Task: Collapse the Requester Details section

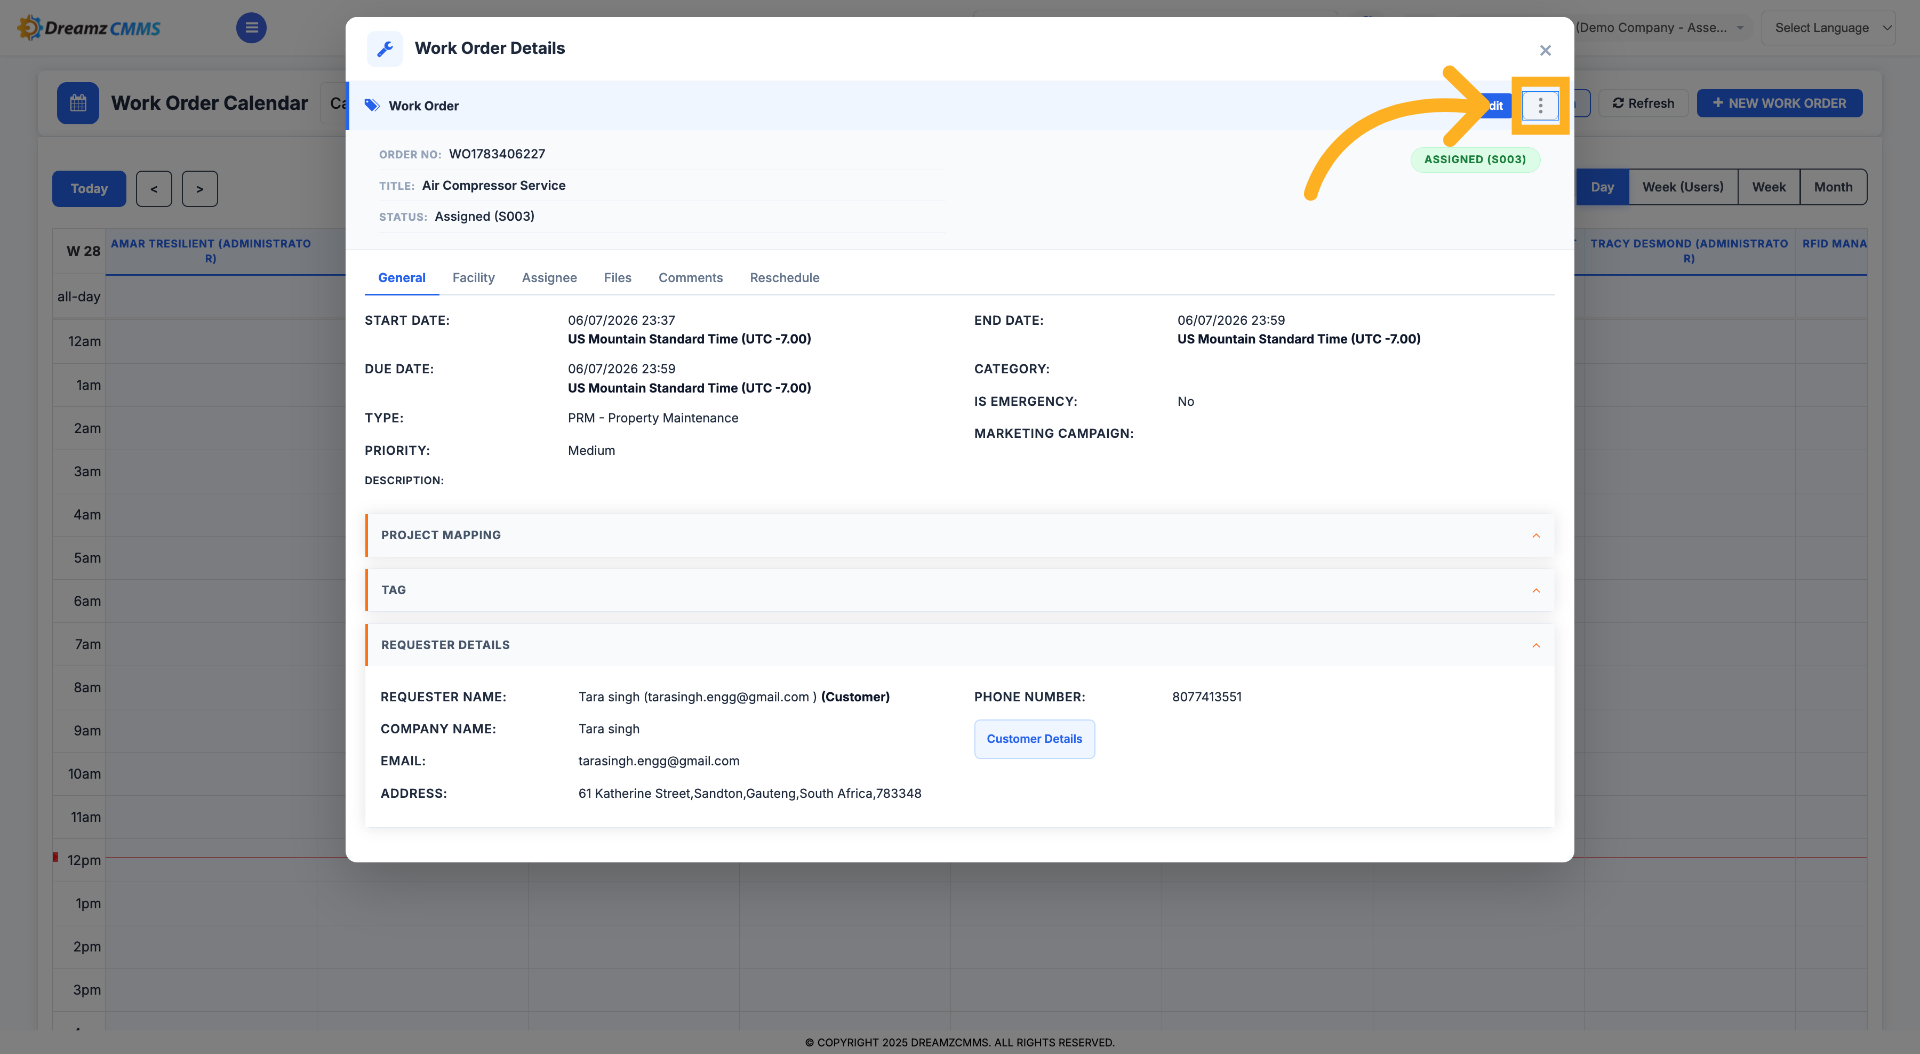Action: point(1536,646)
